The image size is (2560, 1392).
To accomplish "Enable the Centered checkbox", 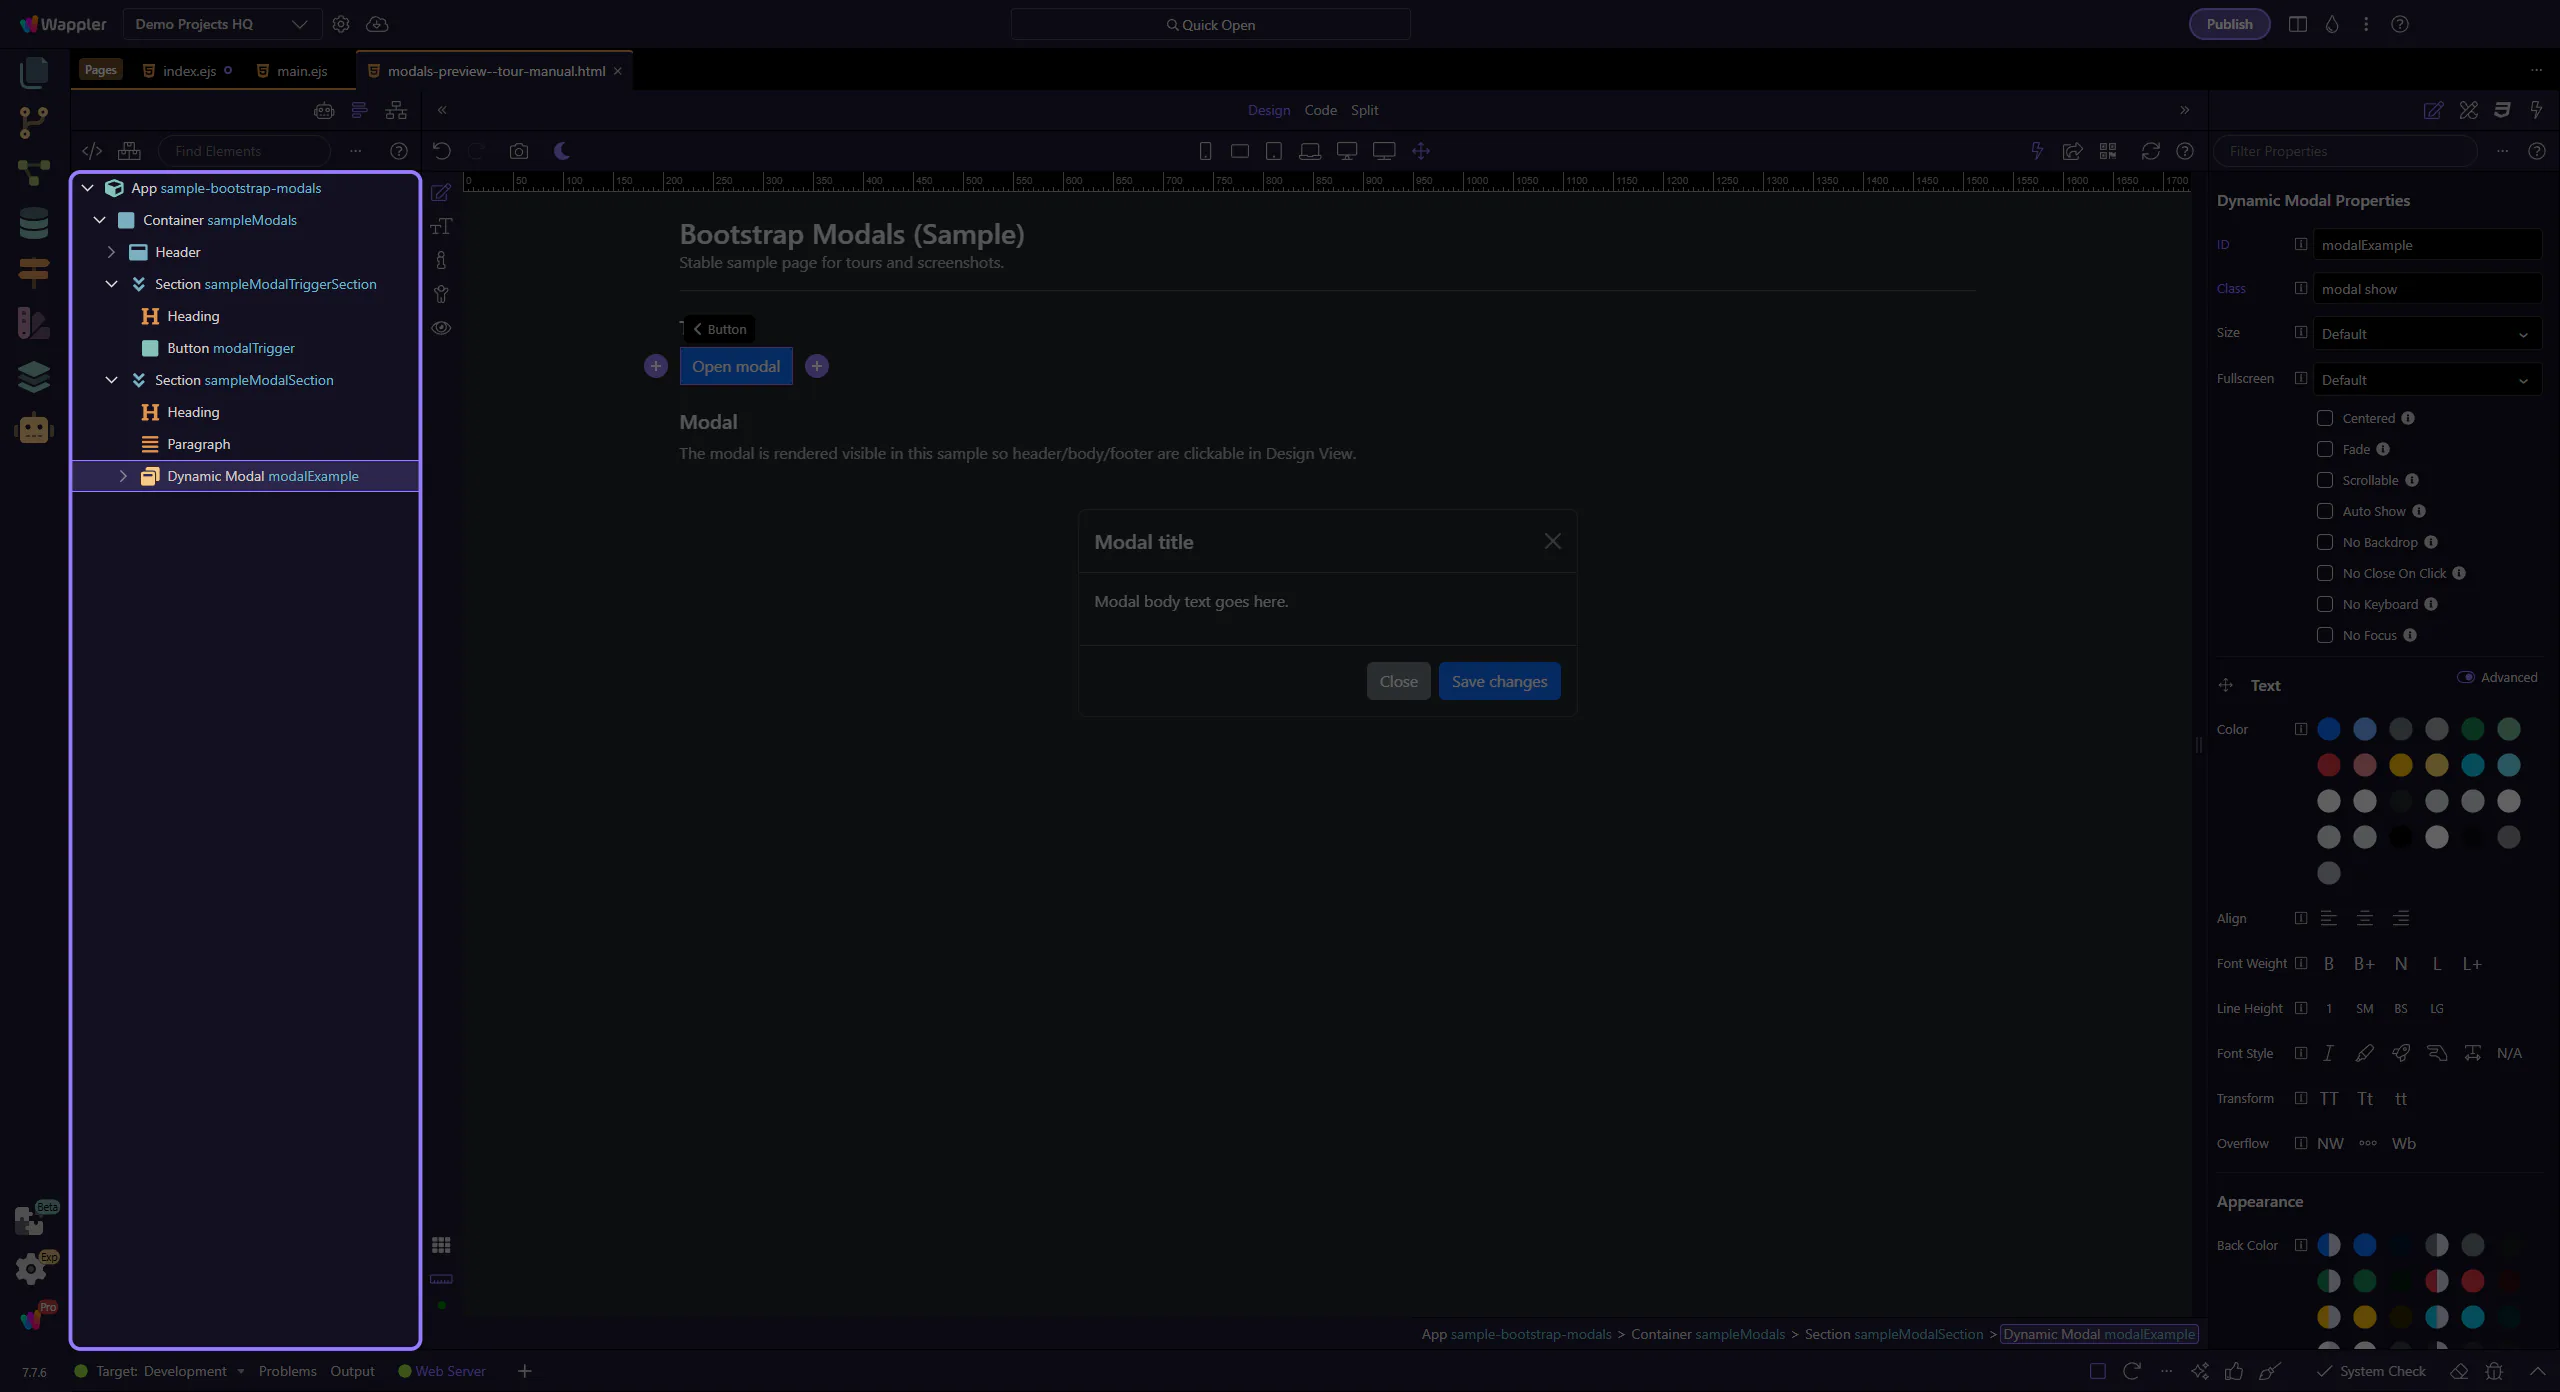I will (2325, 418).
